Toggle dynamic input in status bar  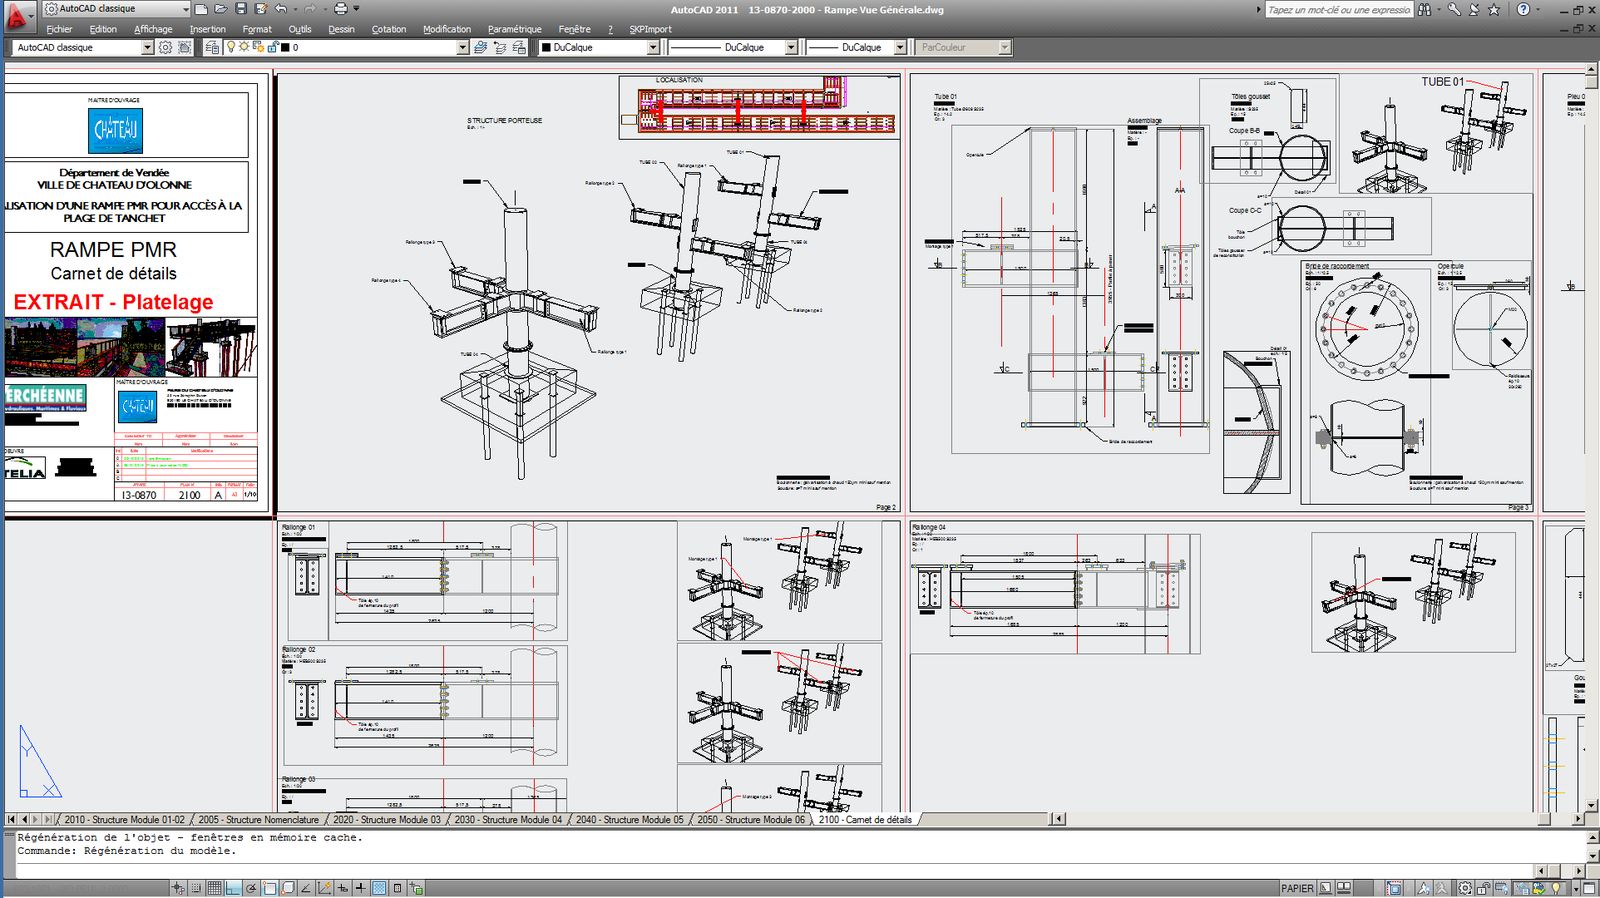point(342,887)
